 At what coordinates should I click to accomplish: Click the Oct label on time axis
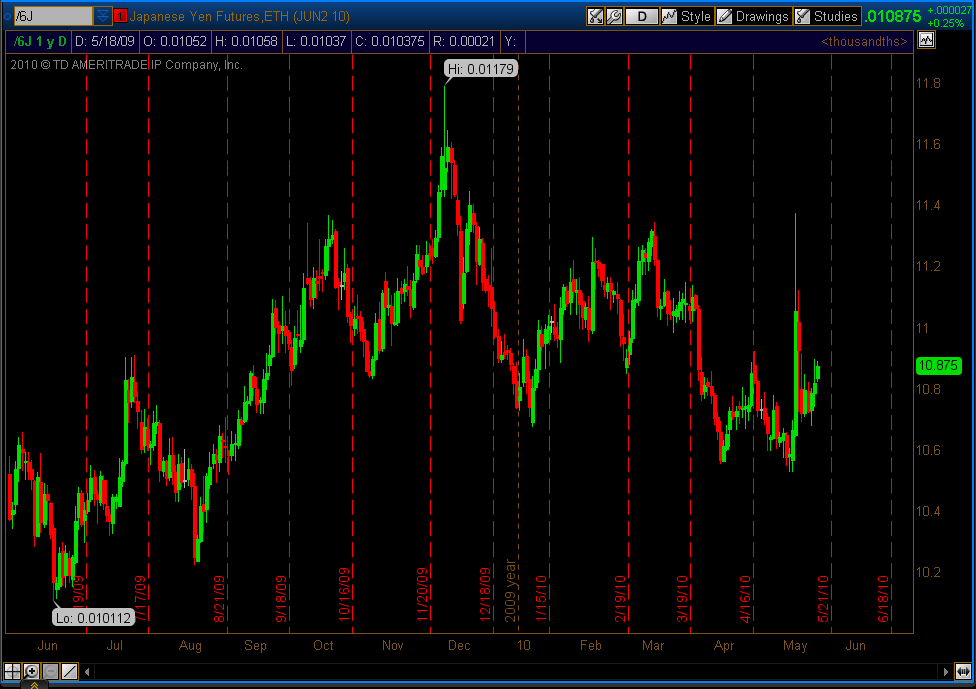coord(323,645)
